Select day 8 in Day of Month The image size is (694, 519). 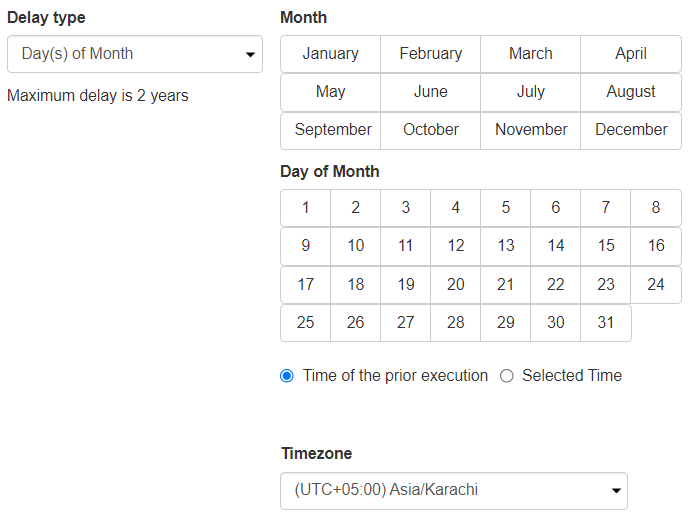pos(656,208)
